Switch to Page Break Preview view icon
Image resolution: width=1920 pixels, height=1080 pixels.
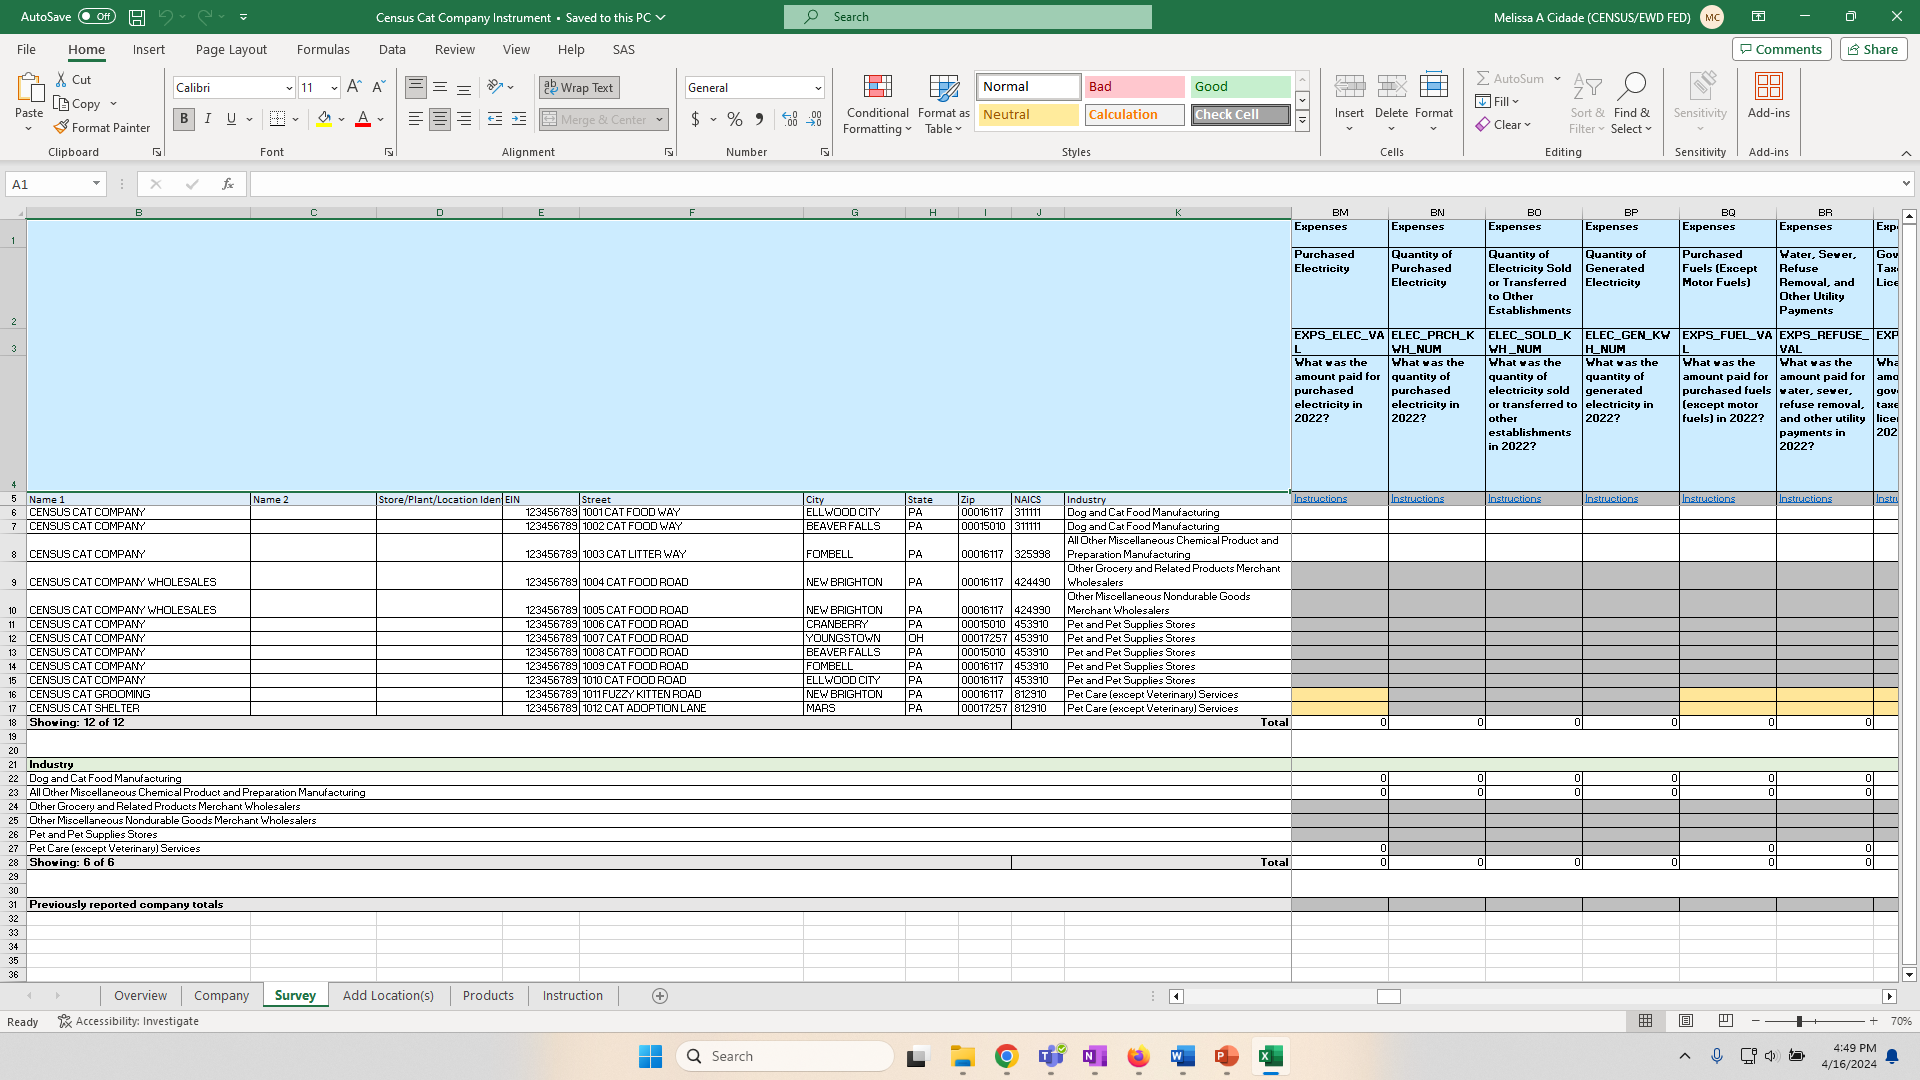pos(1725,1021)
